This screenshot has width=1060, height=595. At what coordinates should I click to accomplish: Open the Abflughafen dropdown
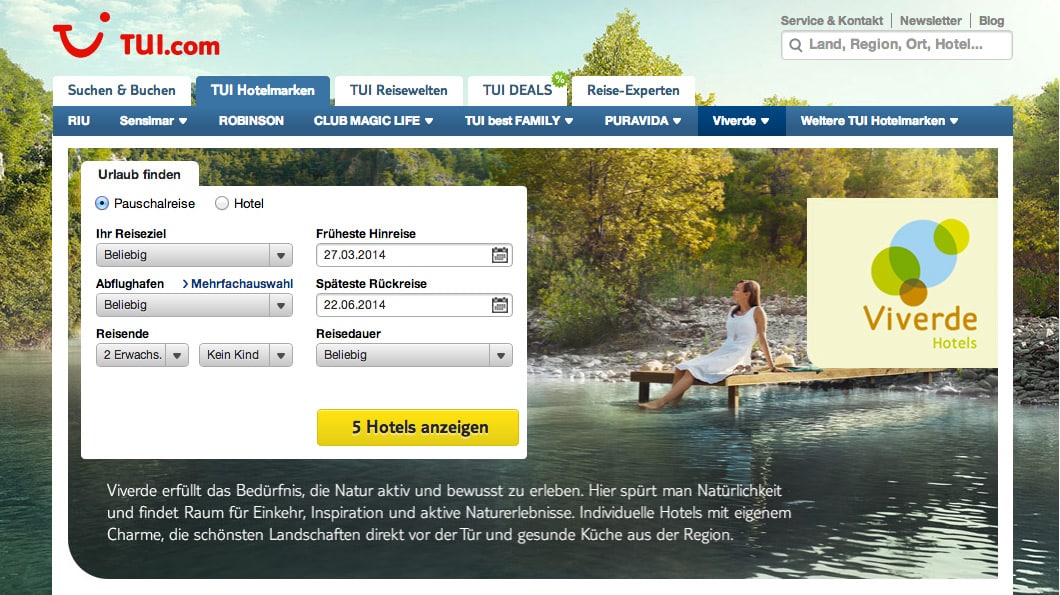click(x=194, y=305)
